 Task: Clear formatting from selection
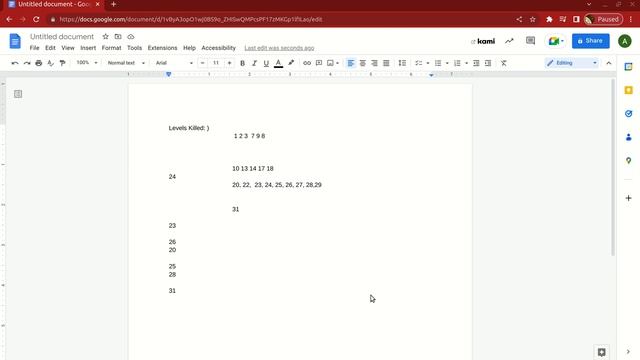coord(504,63)
